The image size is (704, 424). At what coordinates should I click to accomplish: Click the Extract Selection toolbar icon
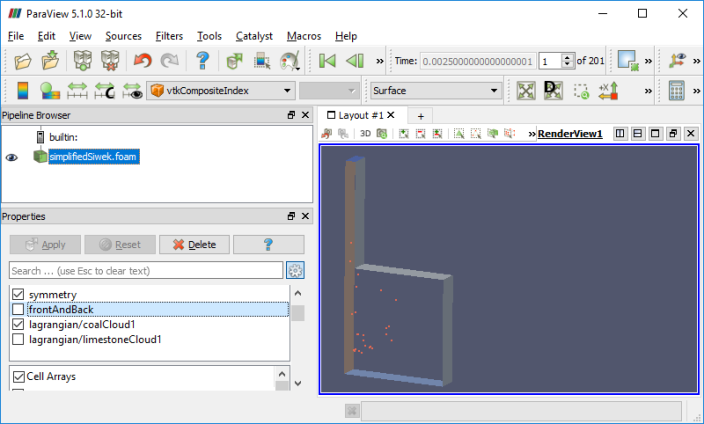pos(628,60)
